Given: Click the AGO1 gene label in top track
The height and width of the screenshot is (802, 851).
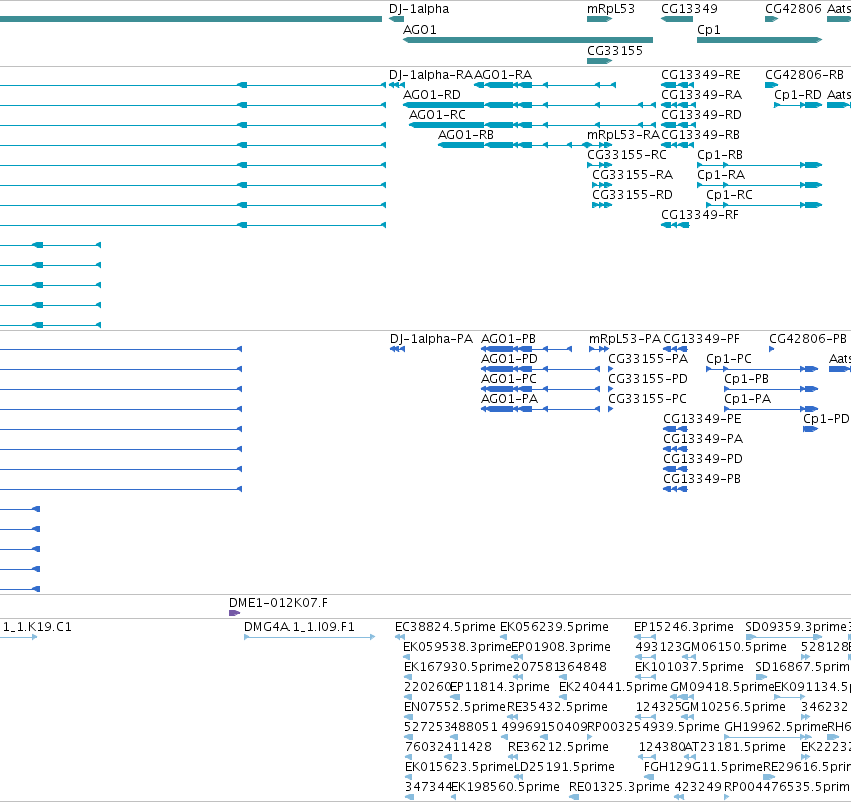Looking at the screenshot, I should coord(420,30).
